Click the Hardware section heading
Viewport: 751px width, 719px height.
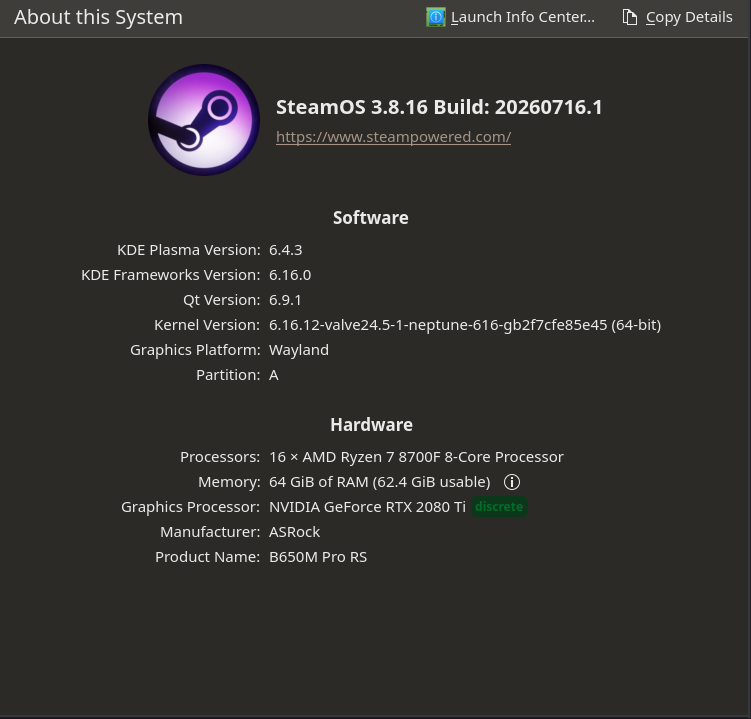coord(371,425)
